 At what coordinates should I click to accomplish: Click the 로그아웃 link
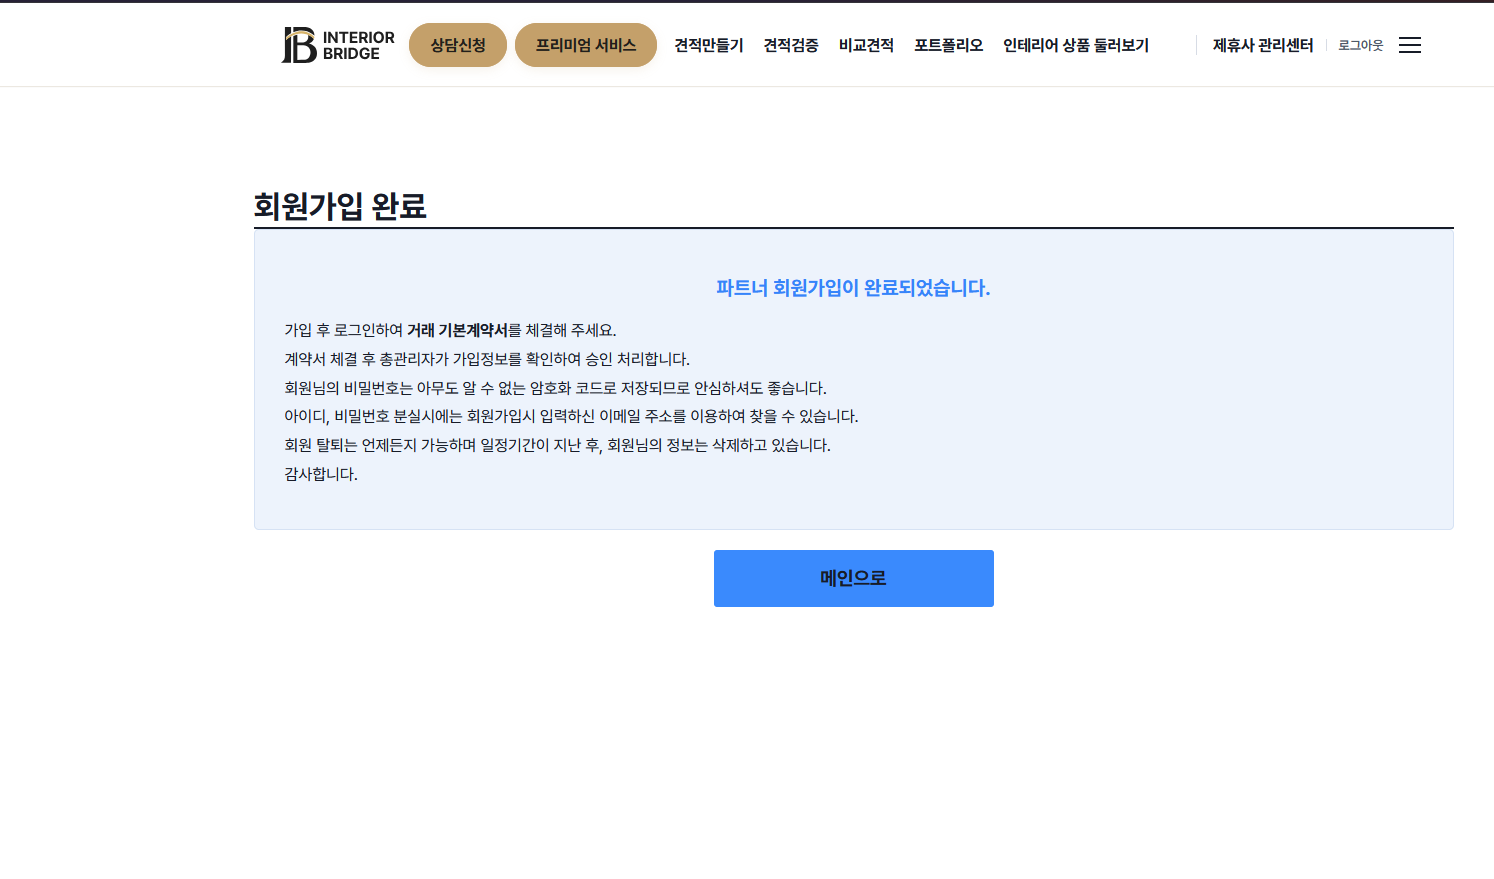[x=1361, y=45]
